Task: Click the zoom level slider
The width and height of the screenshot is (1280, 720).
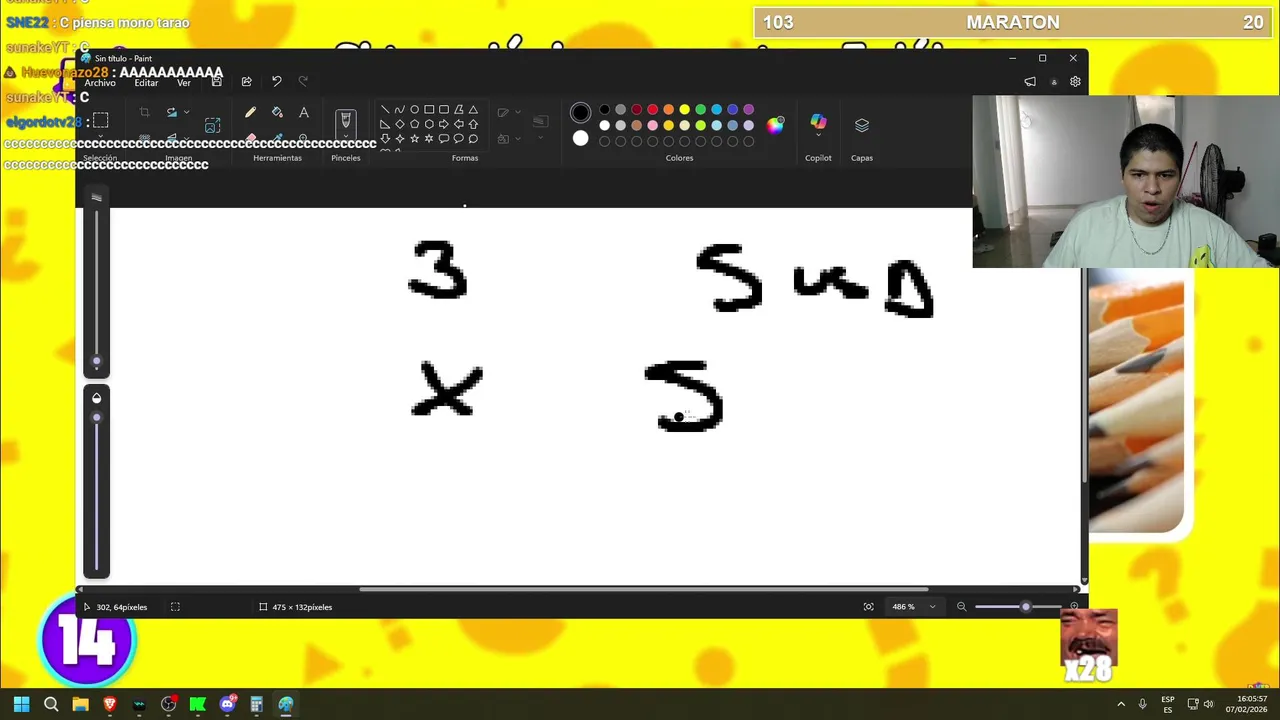Action: click(x=1020, y=607)
